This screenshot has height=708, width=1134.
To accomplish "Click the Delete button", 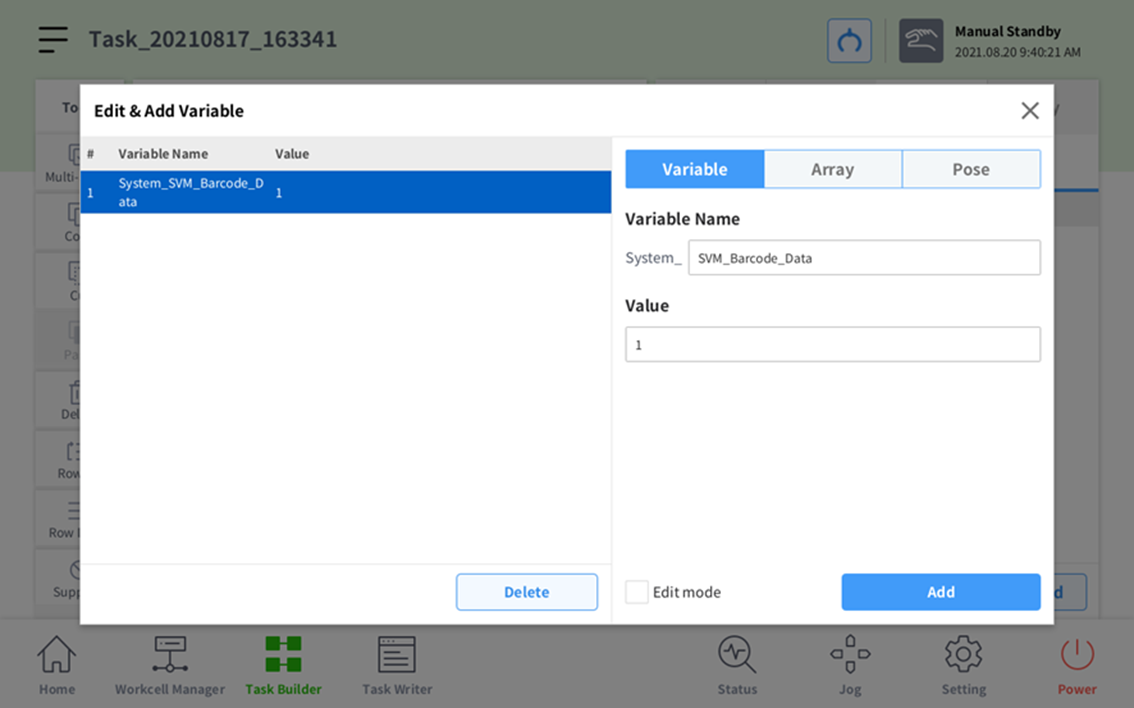I will click(526, 592).
